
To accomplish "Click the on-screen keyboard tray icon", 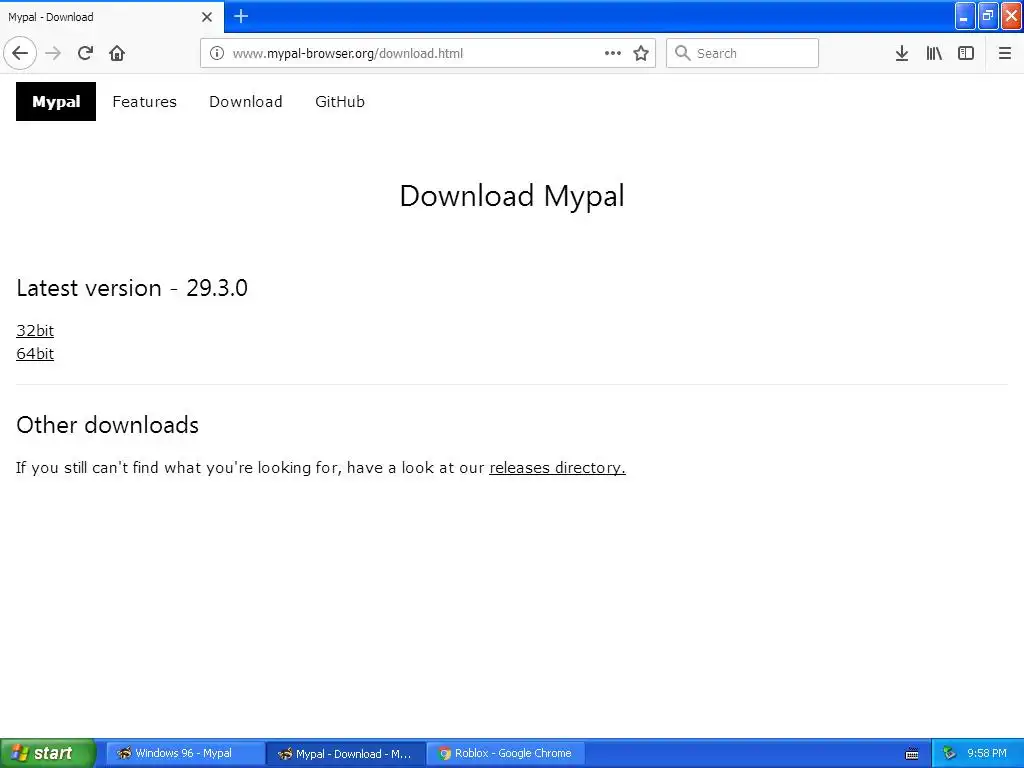I will coord(912,754).
